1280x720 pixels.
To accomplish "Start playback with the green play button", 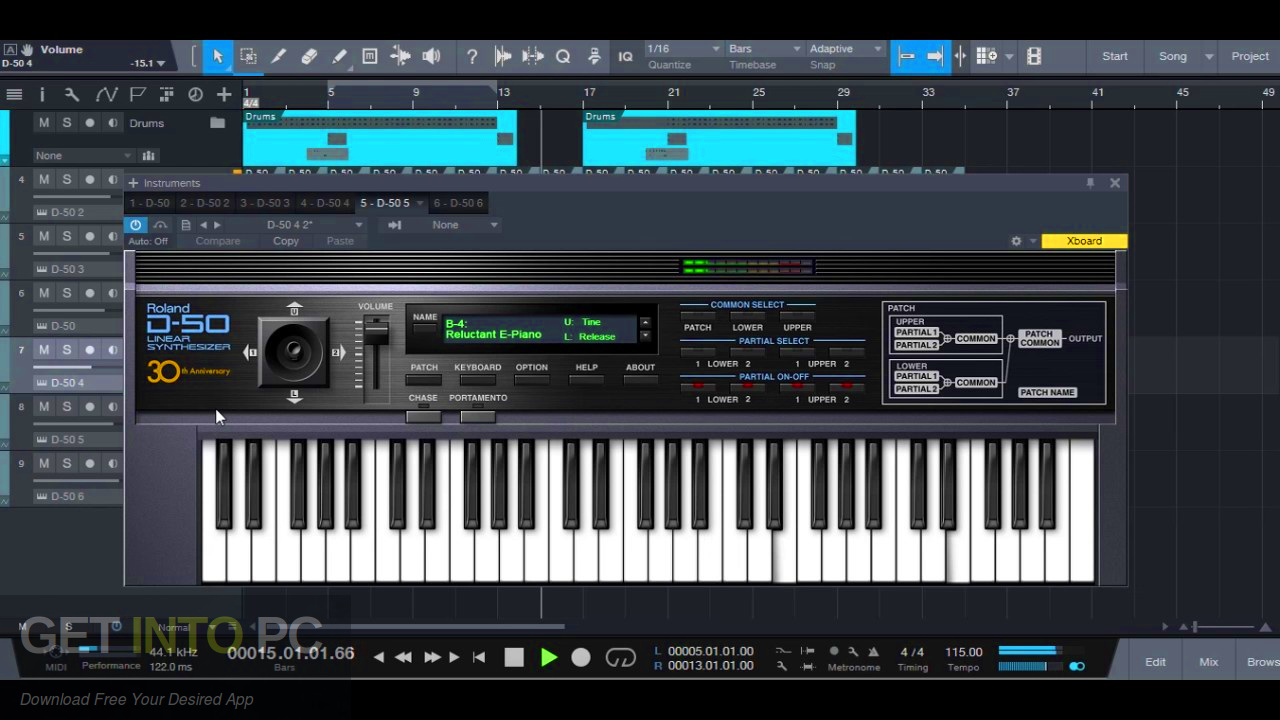I will [x=548, y=658].
